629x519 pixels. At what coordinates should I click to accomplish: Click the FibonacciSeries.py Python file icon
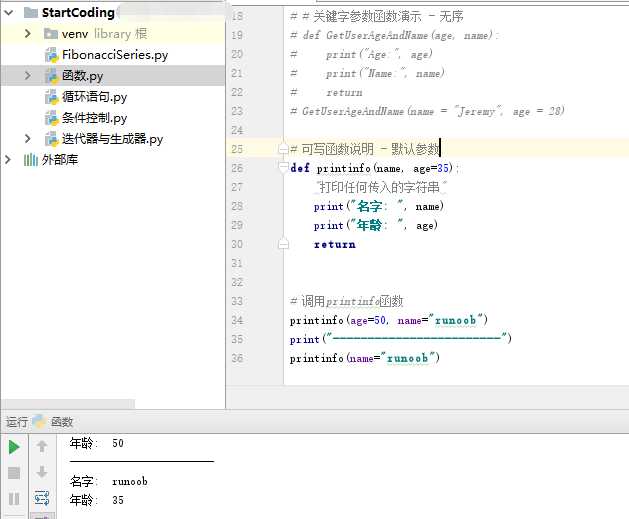click(51, 55)
